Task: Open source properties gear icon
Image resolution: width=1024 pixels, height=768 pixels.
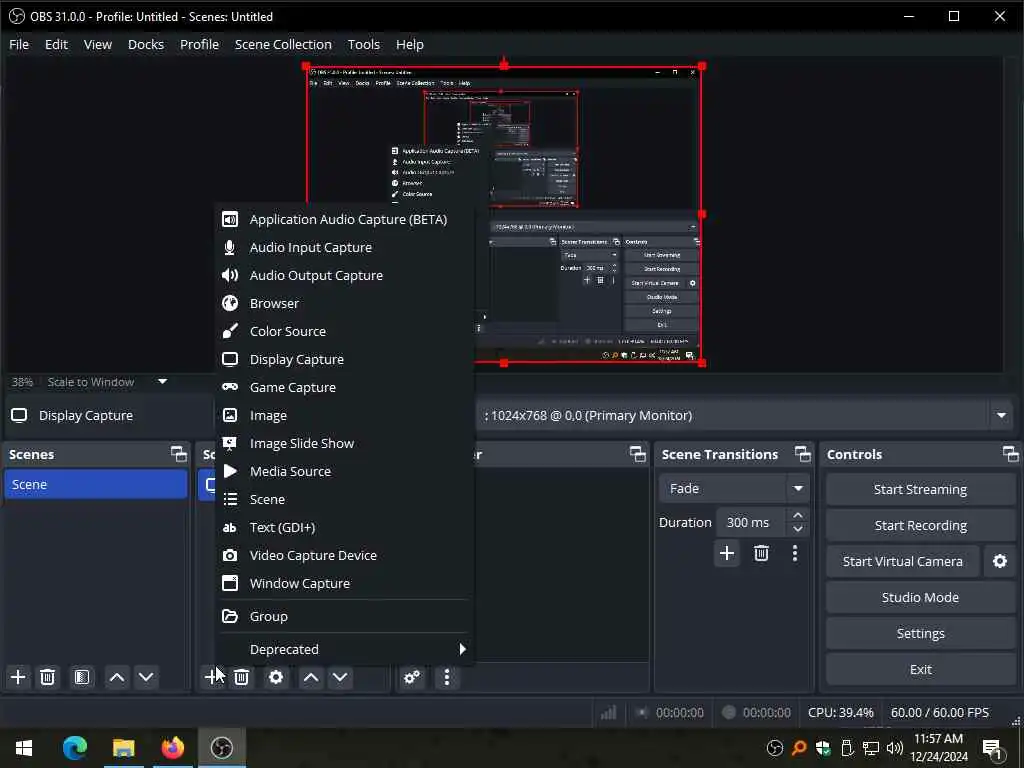Action: click(x=276, y=677)
